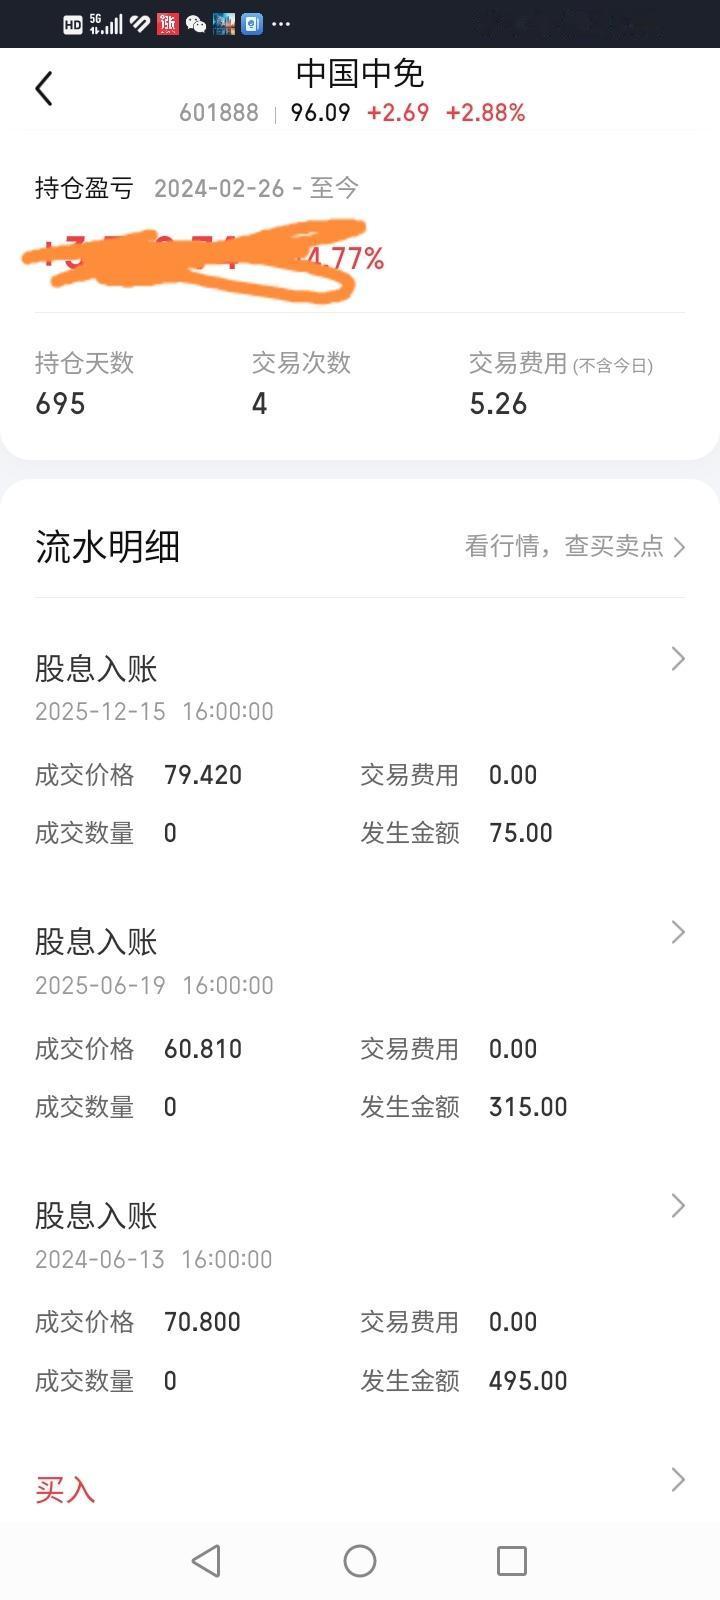Tap the 中国中免 stock title
The width and height of the screenshot is (720, 1600).
click(x=360, y=73)
